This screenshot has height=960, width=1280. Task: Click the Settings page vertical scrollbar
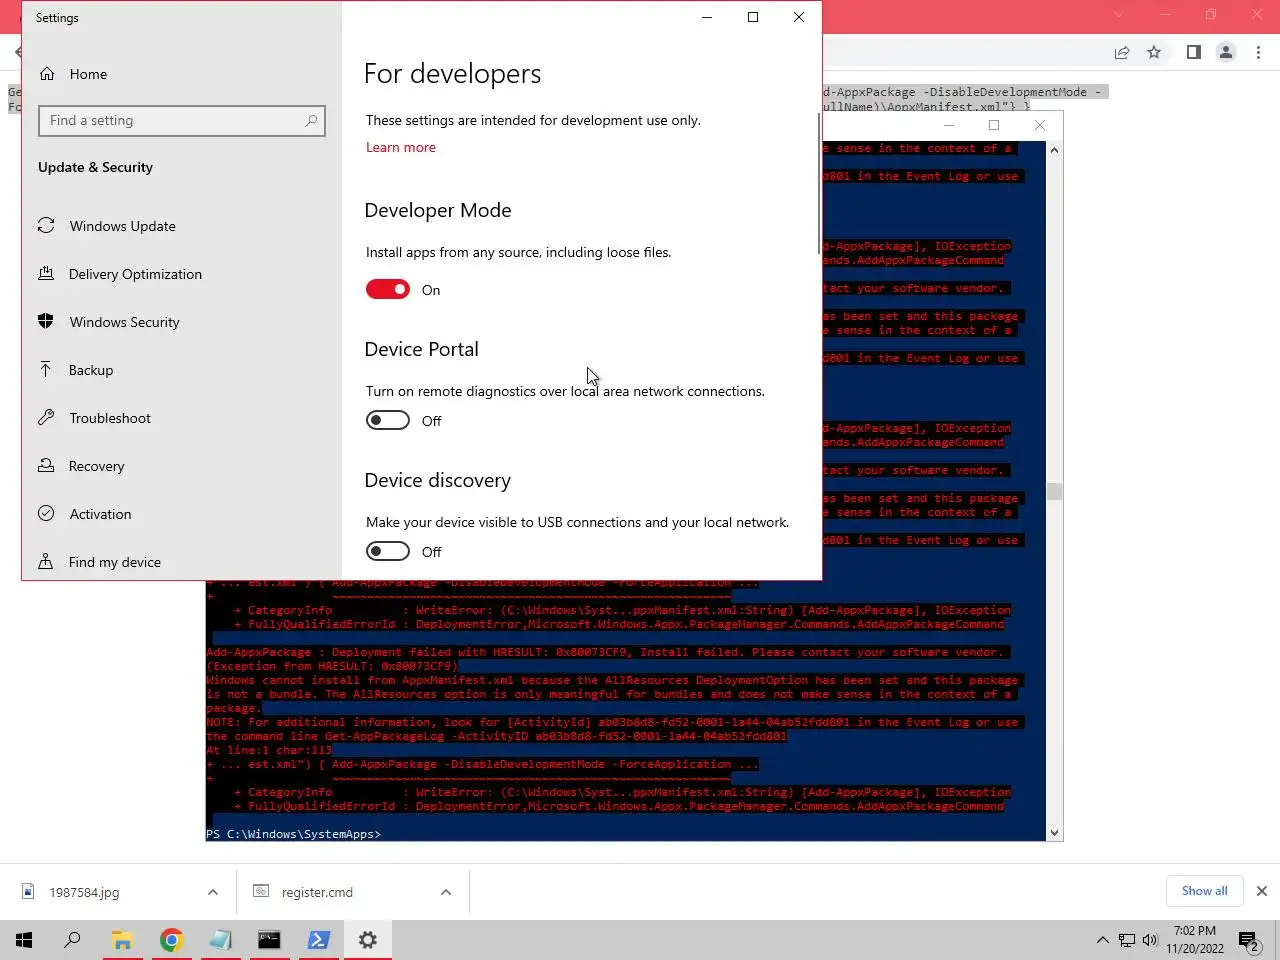pos(819,182)
